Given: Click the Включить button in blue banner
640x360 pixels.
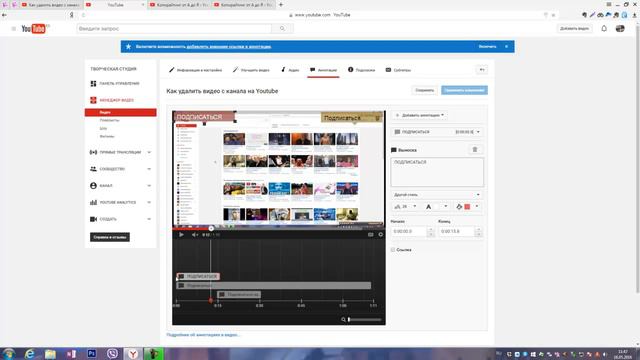Looking at the screenshot, I should tap(487, 47).
